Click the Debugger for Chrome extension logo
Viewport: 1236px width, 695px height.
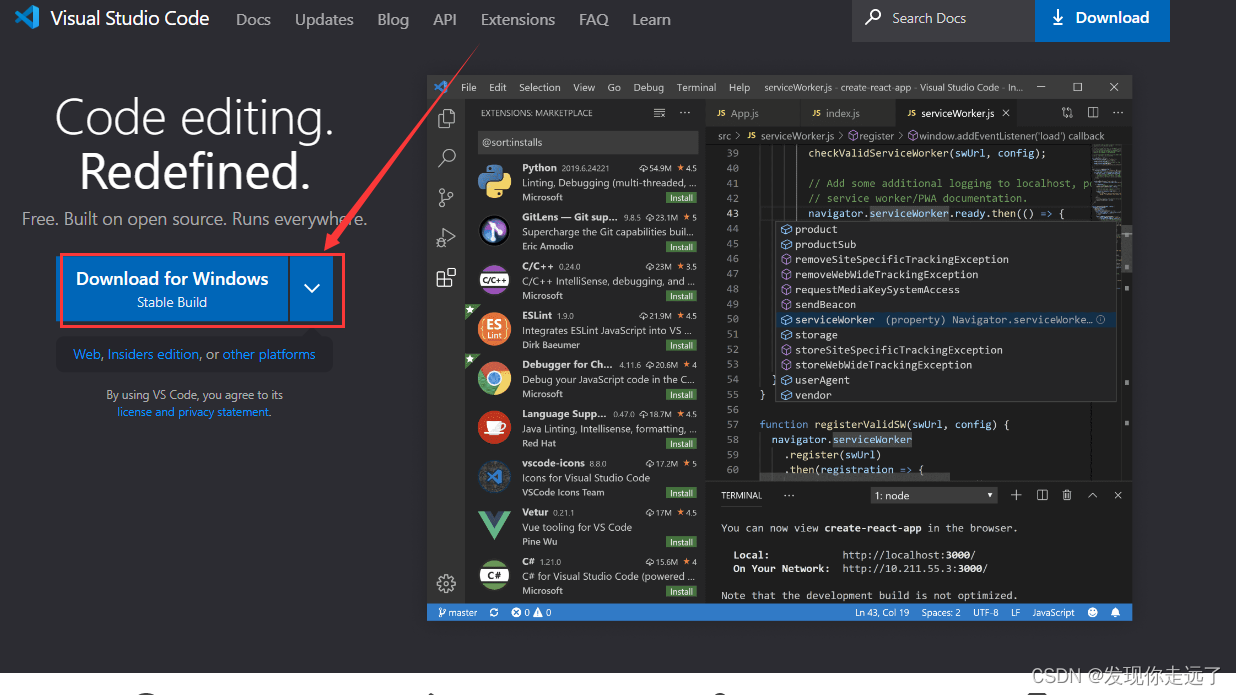(494, 378)
